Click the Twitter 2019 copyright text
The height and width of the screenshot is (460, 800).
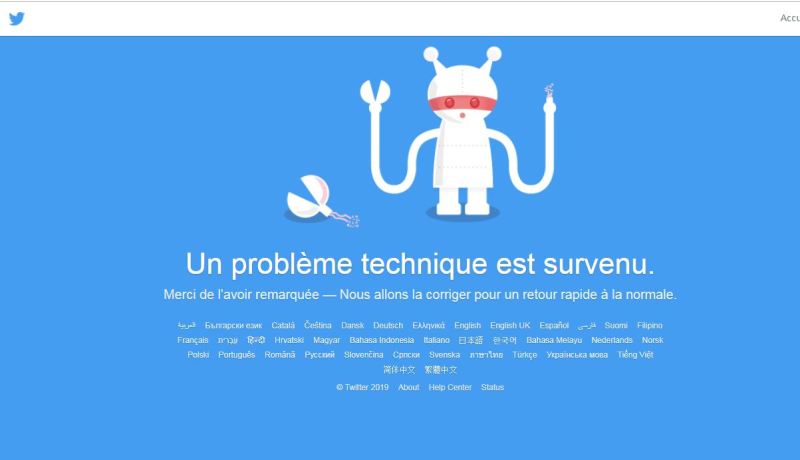(x=362, y=387)
